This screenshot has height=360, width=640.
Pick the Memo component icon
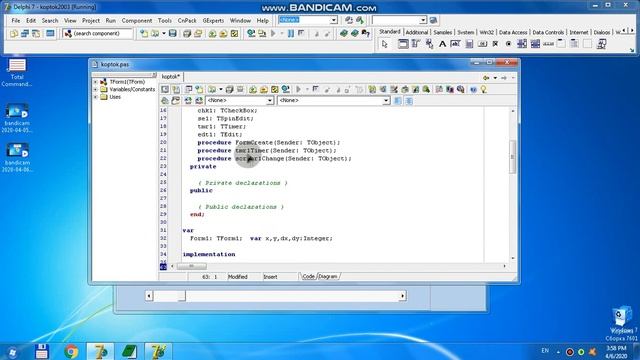(469, 44)
